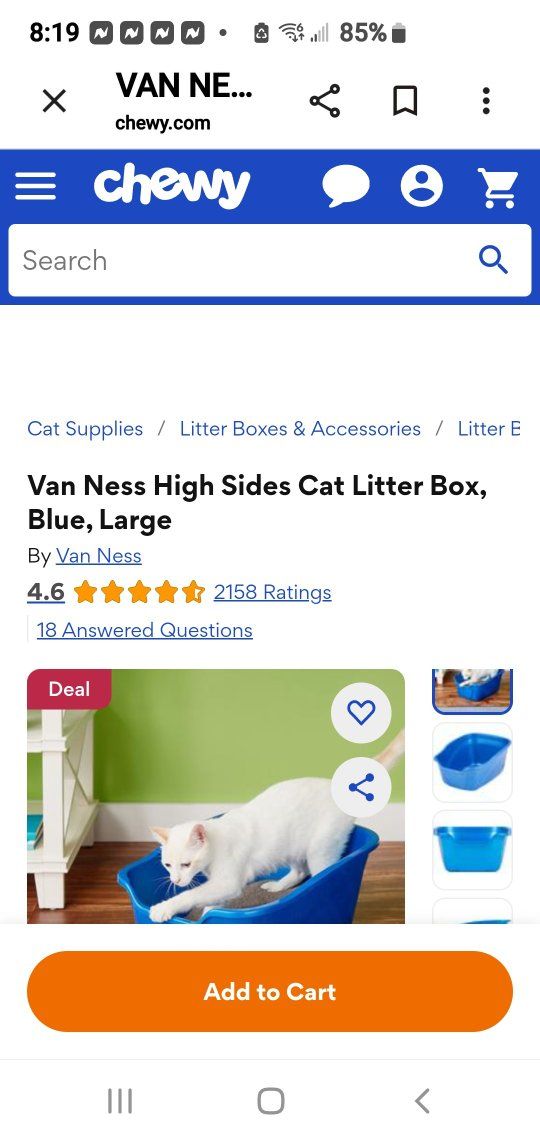
Task: Click in the Search field
Action: tap(270, 260)
